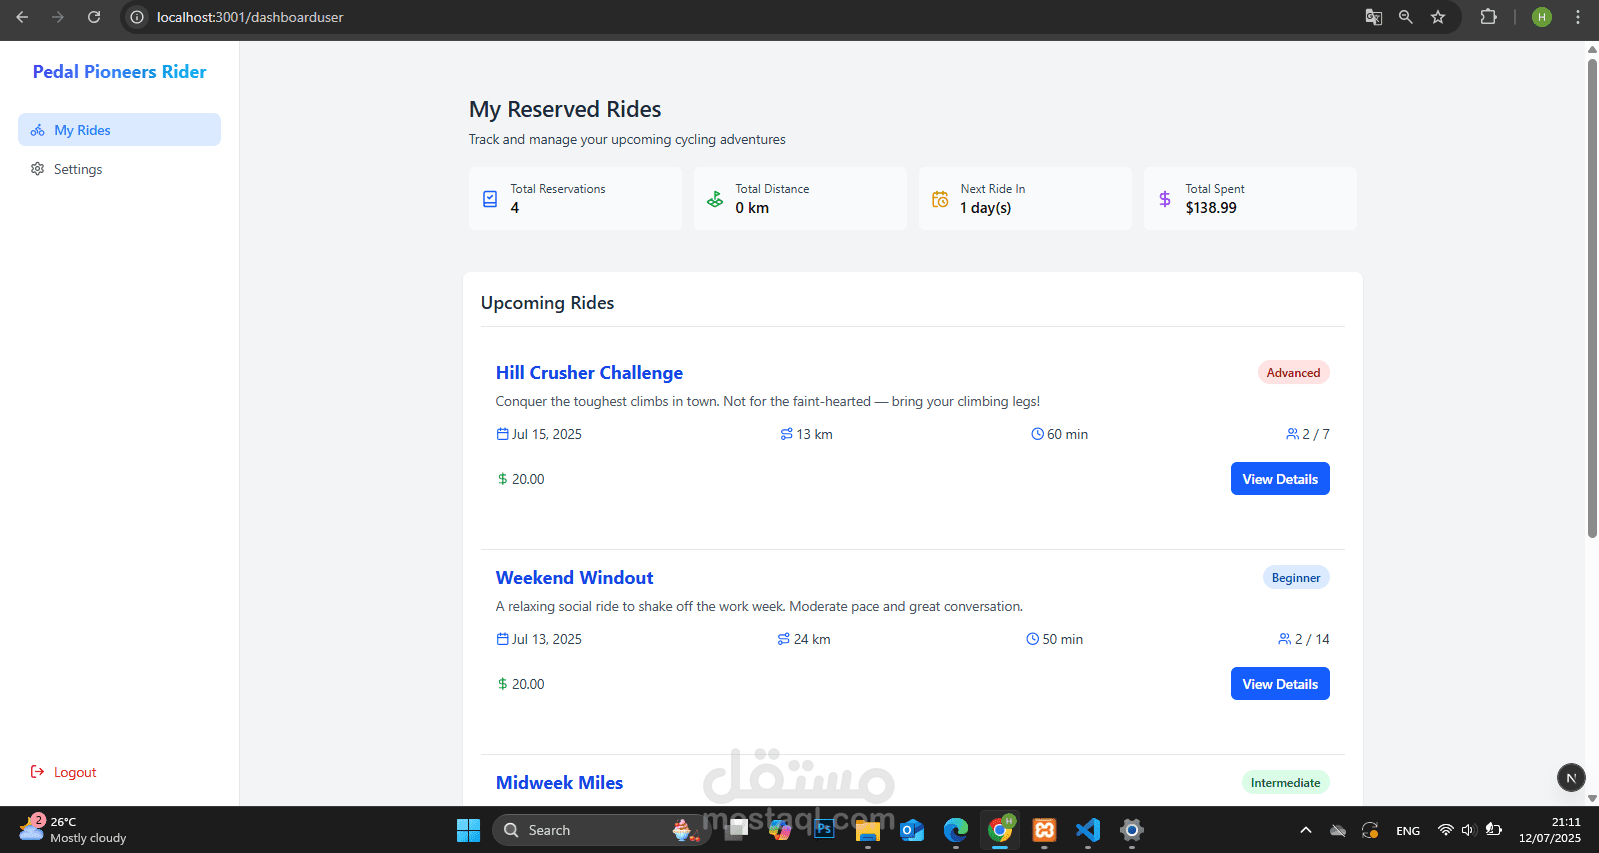
Task: Click the Advanced difficulty badge
Action: tap(1293, 373)
